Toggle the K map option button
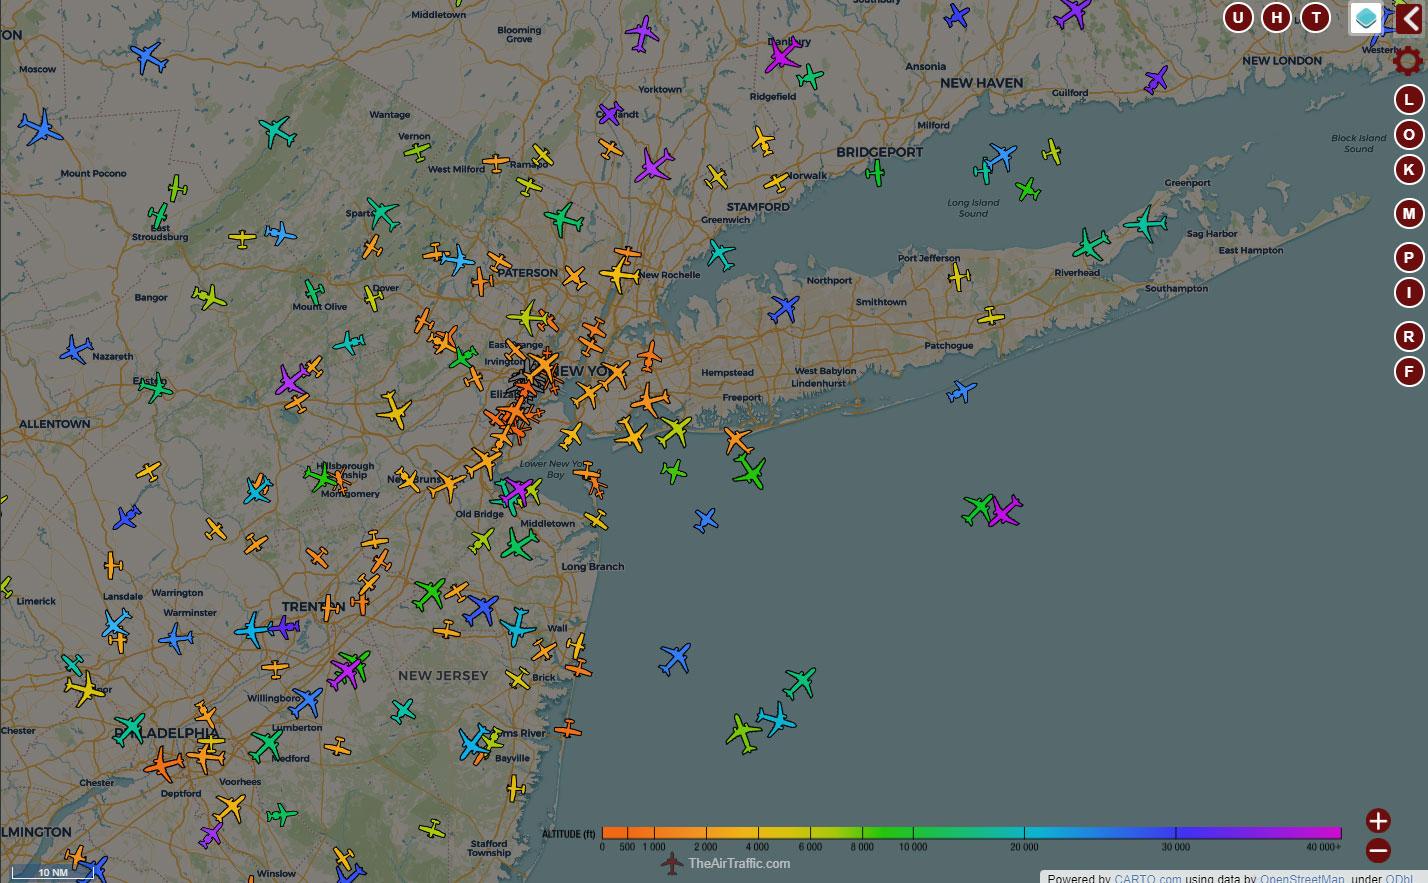 click(x=1409, y=170)
